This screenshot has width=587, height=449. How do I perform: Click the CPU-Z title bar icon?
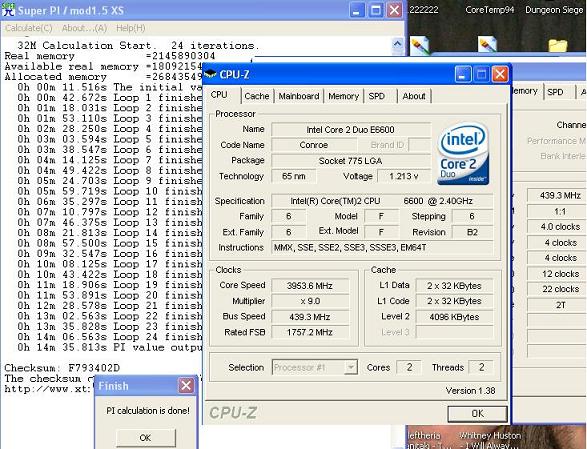[210, 74]
